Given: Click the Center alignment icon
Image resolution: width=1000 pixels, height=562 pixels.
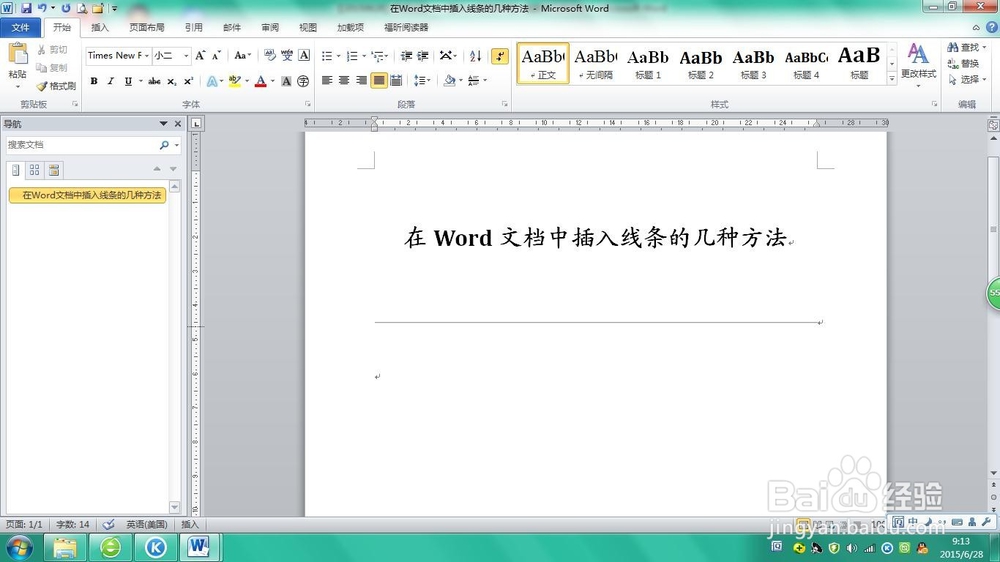Looking at the screenshot, I should [x=344, y=80].
